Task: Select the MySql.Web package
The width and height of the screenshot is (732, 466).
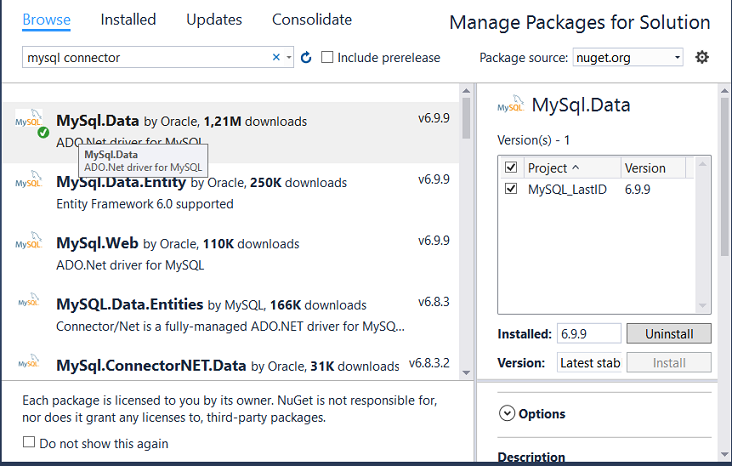Action: click(231, 254)
